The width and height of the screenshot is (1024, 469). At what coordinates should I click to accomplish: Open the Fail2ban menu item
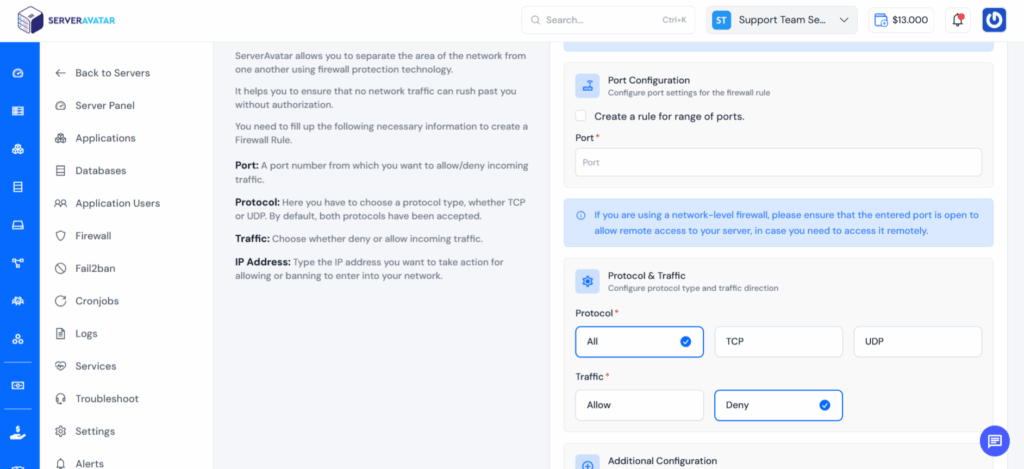coord(97,269)
